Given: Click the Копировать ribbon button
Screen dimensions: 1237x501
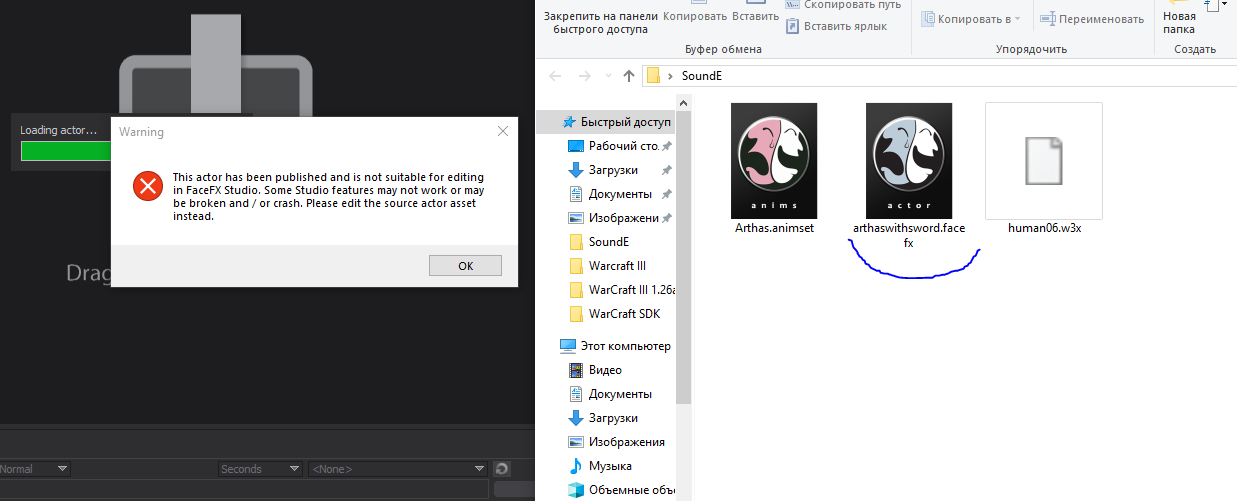Looking at the screenshot, I should pos(694,16).
